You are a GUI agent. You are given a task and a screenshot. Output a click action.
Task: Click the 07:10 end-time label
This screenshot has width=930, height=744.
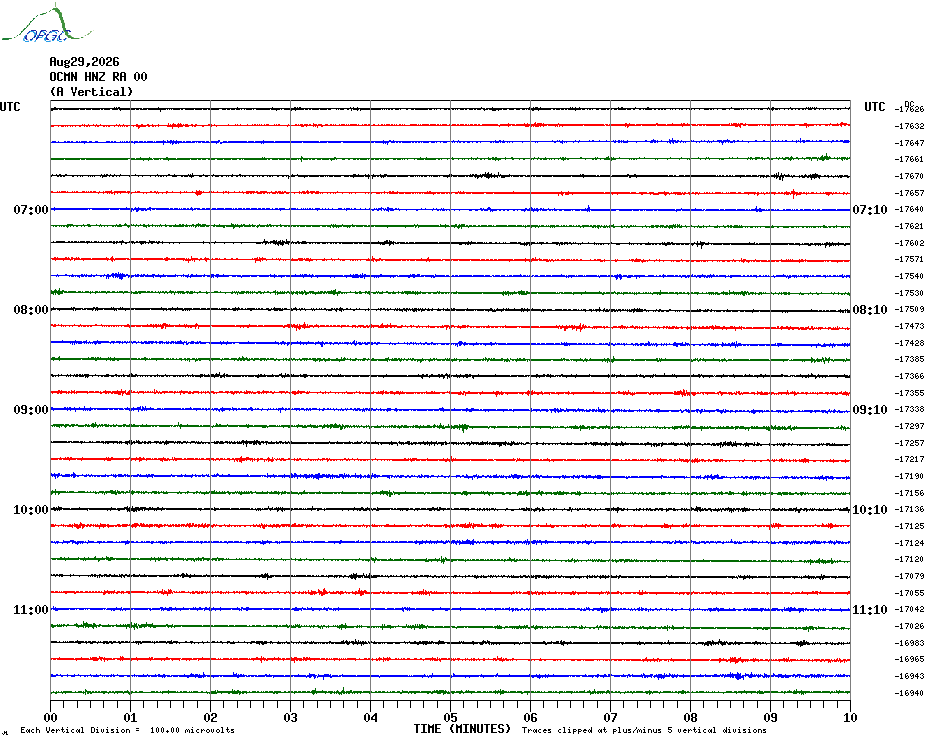(870, 209)
